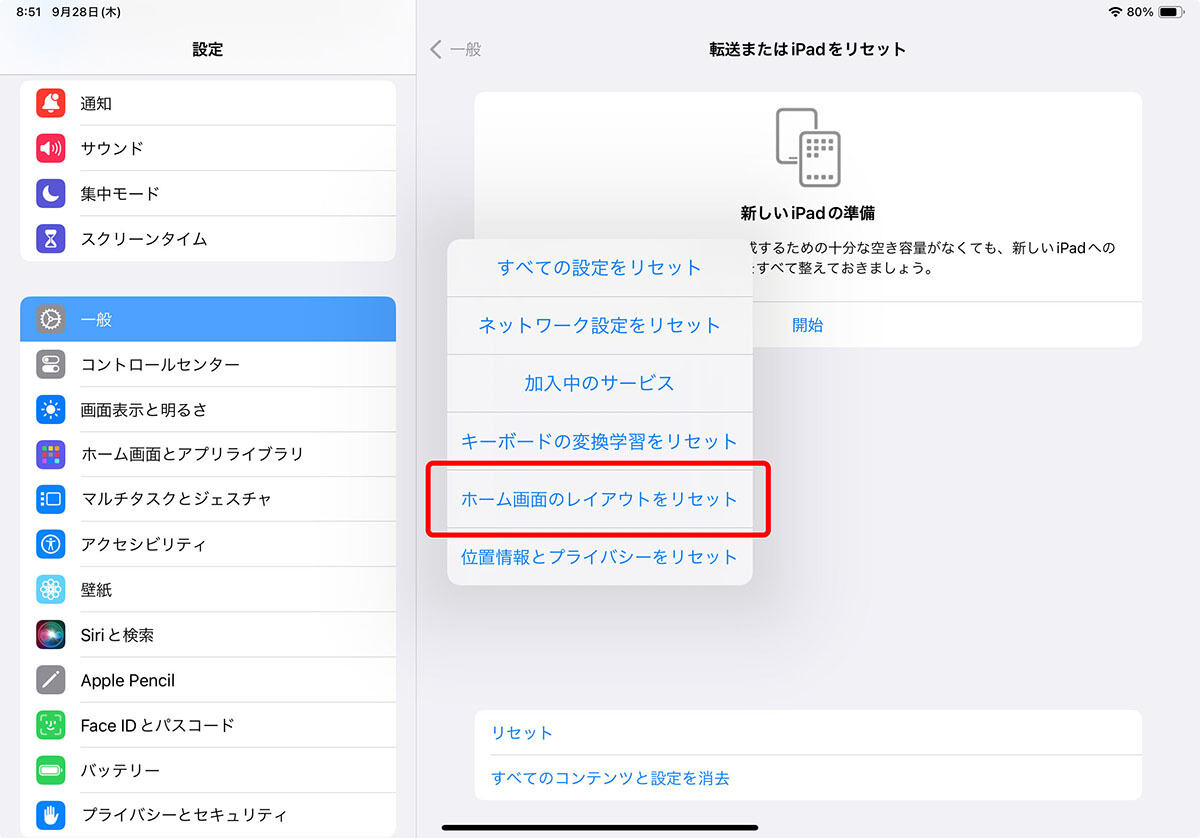Image resolution: width=1200 pixels, height=838 pixels.
Task: Tap the home indicator bar
Action: point(600,827)
